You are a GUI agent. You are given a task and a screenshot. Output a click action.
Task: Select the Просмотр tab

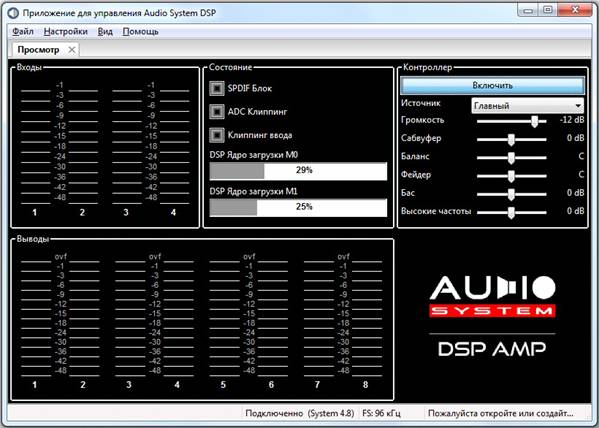point(38,50)
